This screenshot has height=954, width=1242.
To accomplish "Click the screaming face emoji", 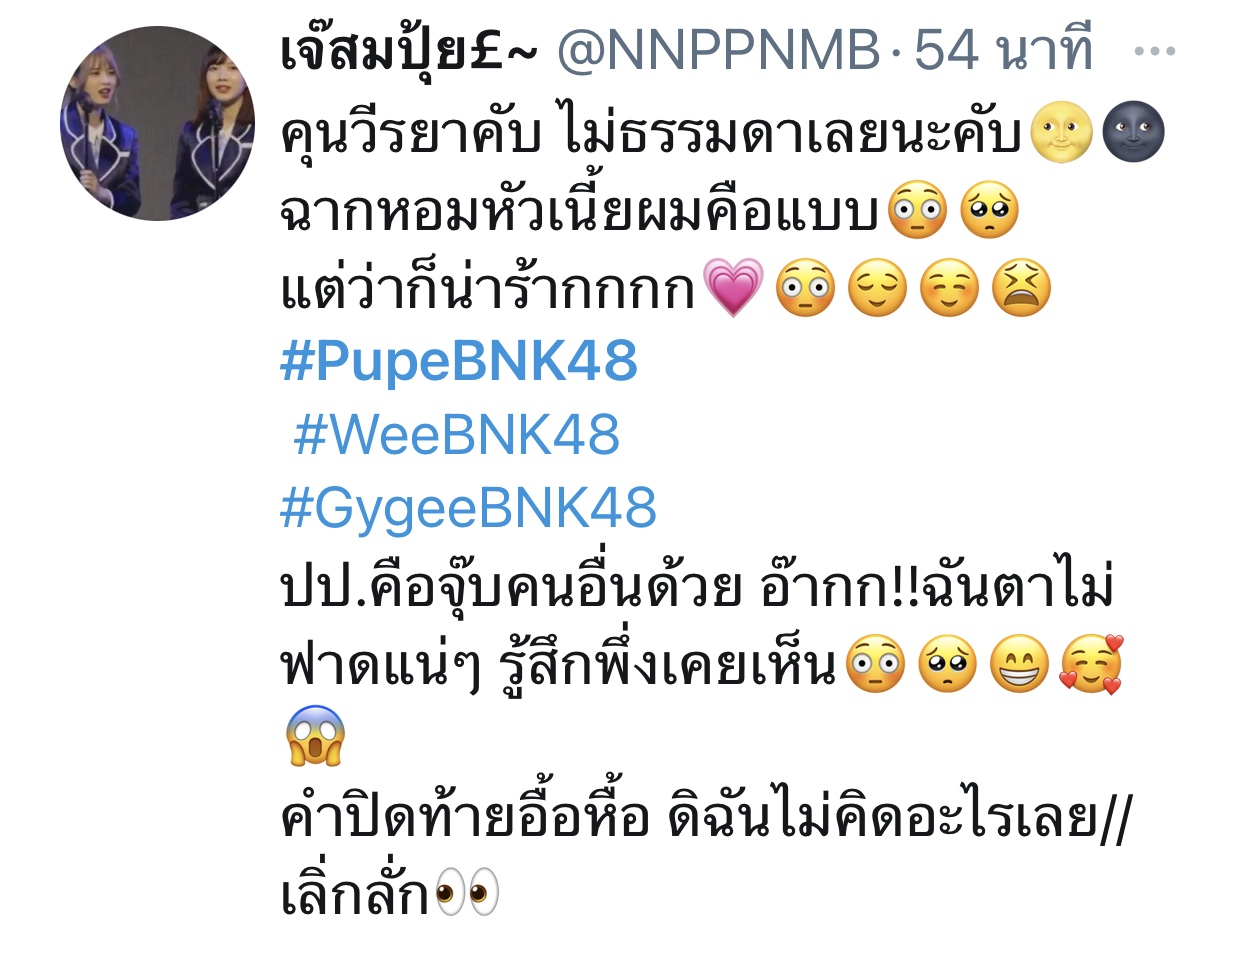I will coord(315,736).
